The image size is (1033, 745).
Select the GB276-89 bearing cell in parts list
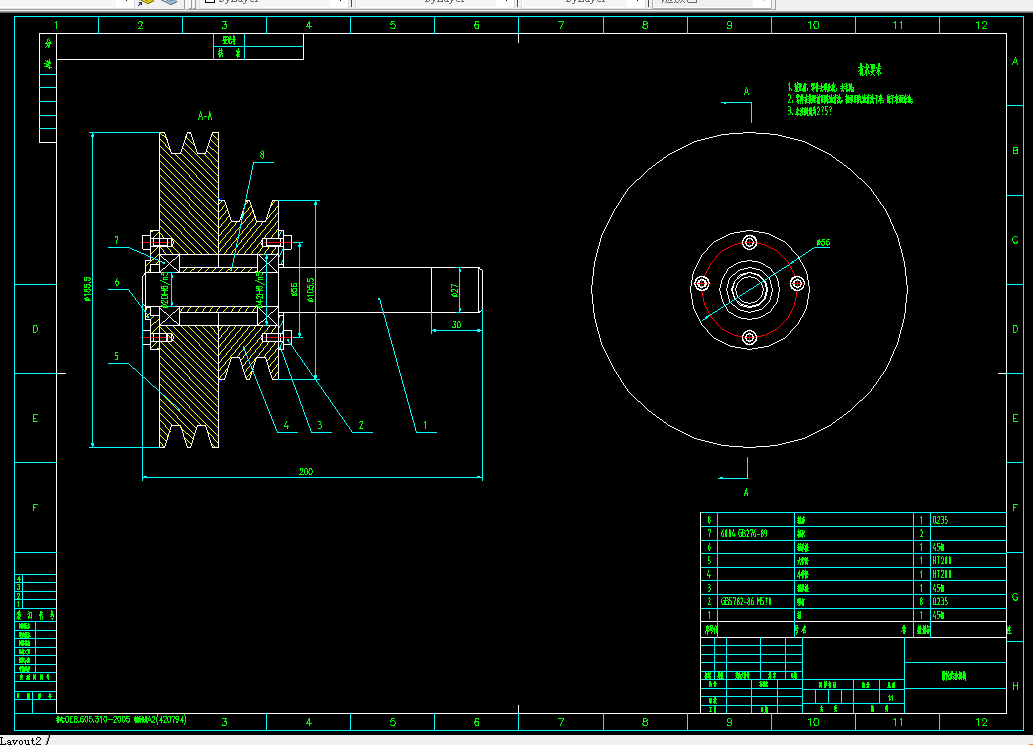click(744, 534)
